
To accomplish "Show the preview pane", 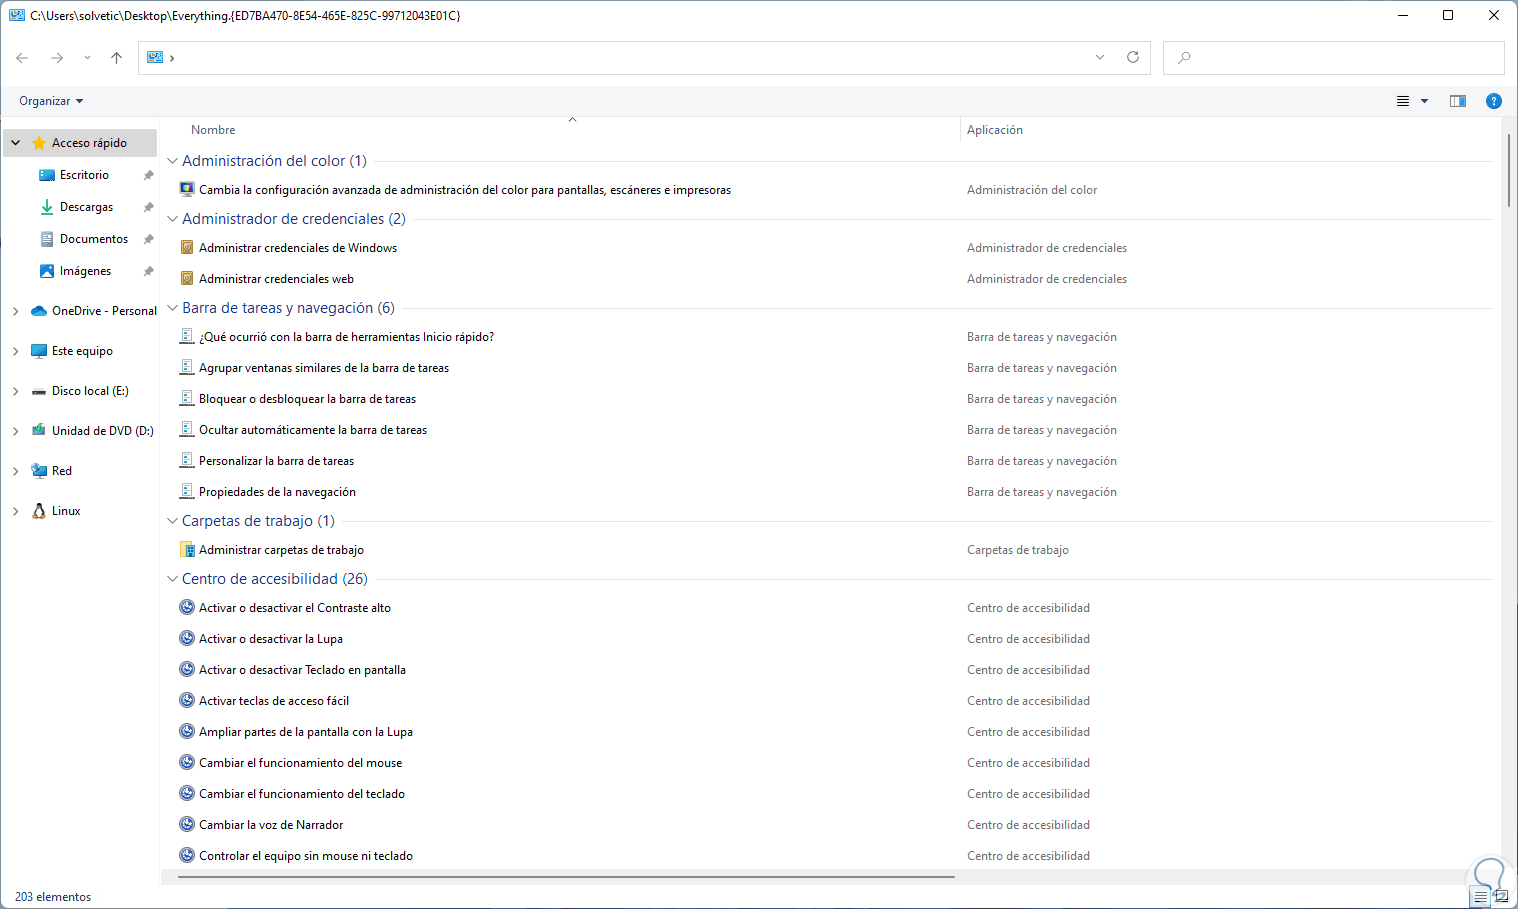I will [x=1458, y=101].
